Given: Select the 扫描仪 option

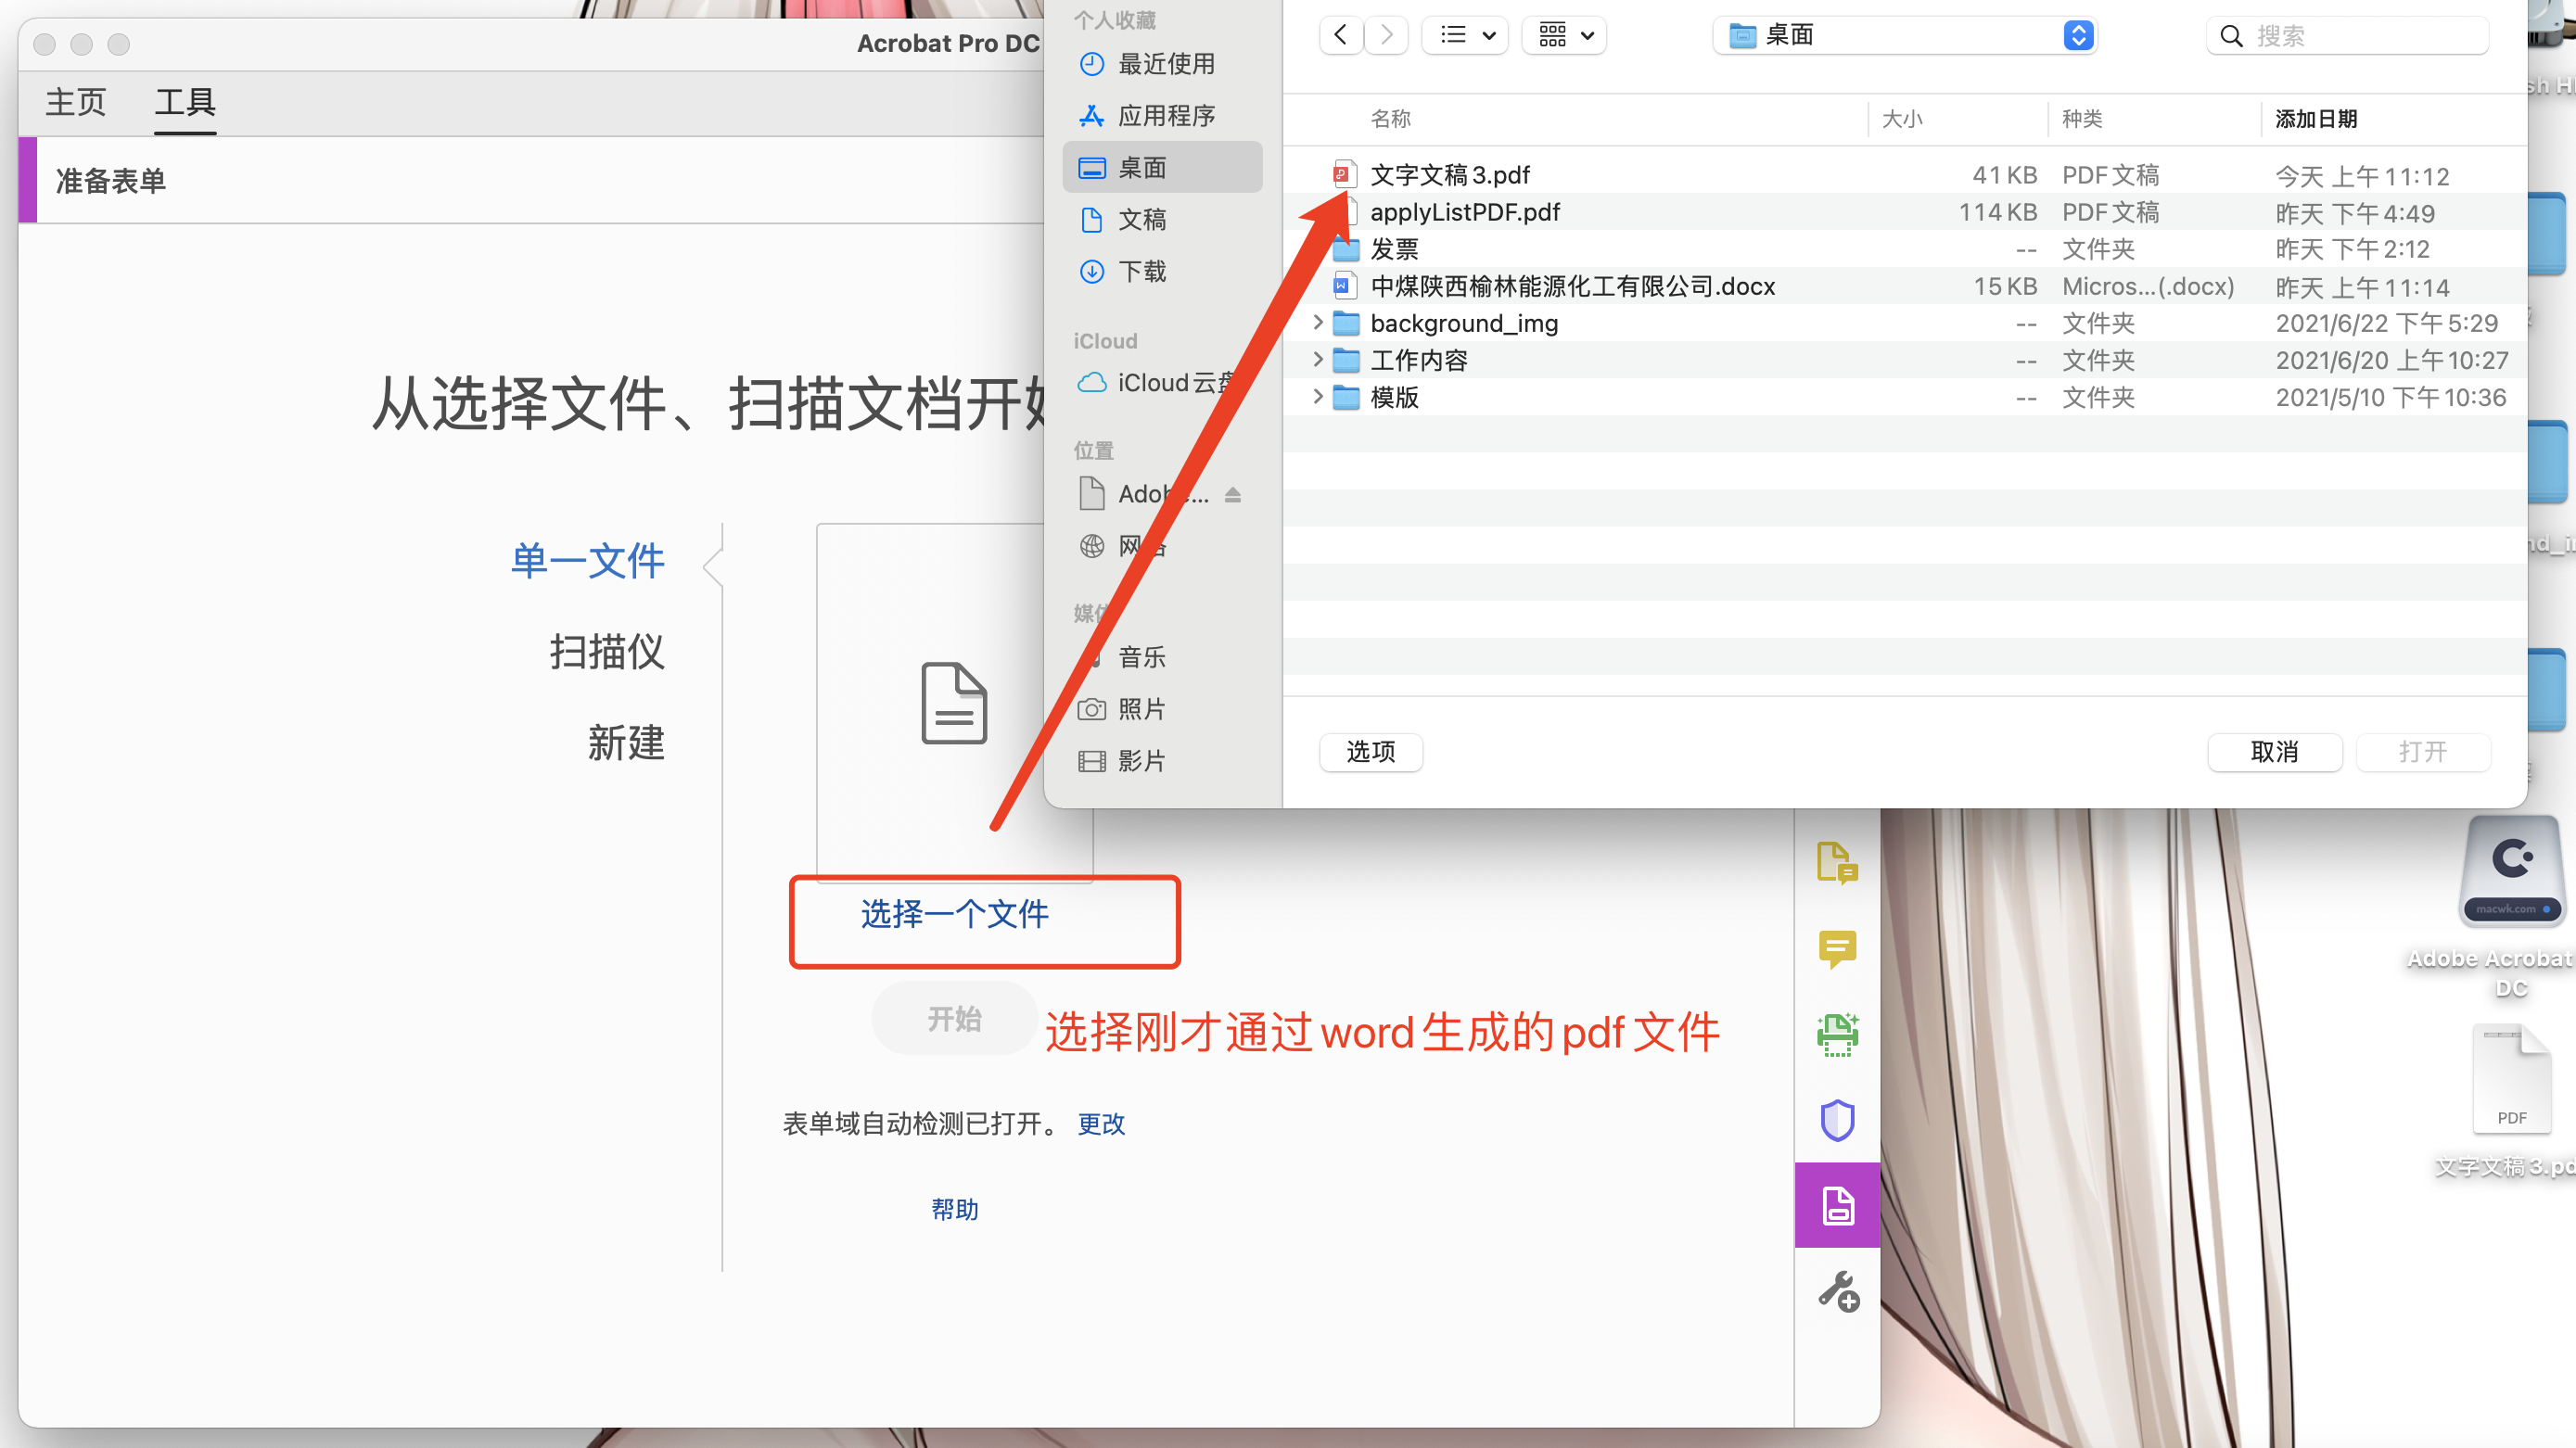Looking at the screenshot, I should click(x=607, y=652).
